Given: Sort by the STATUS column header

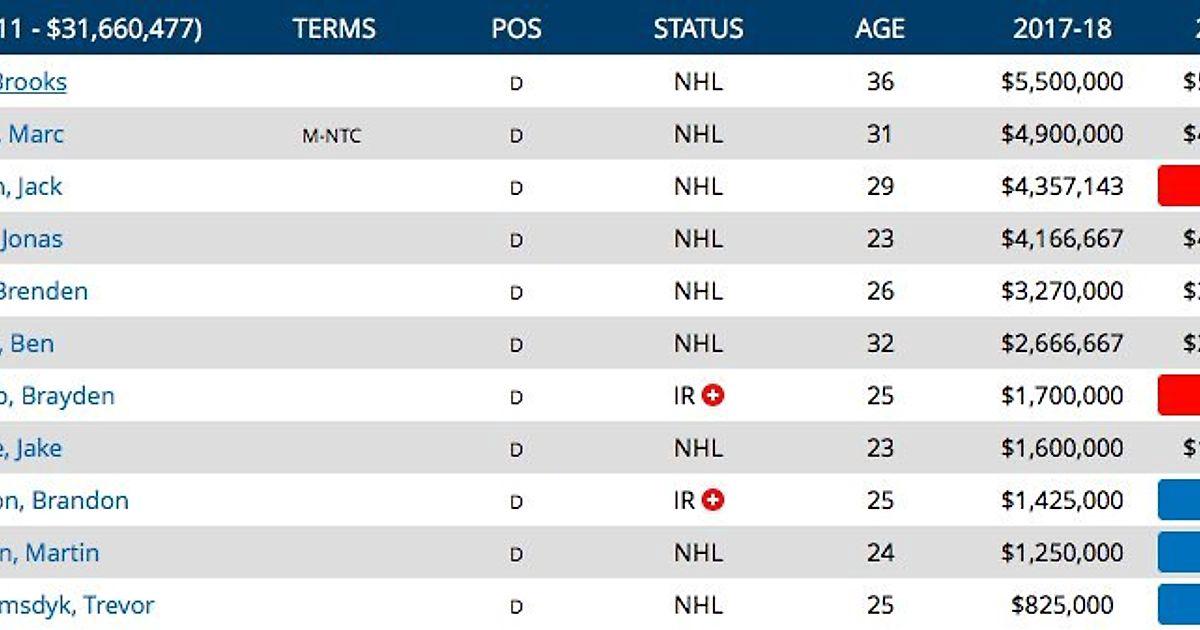Looking at the screenshot, I should (698, 28).
